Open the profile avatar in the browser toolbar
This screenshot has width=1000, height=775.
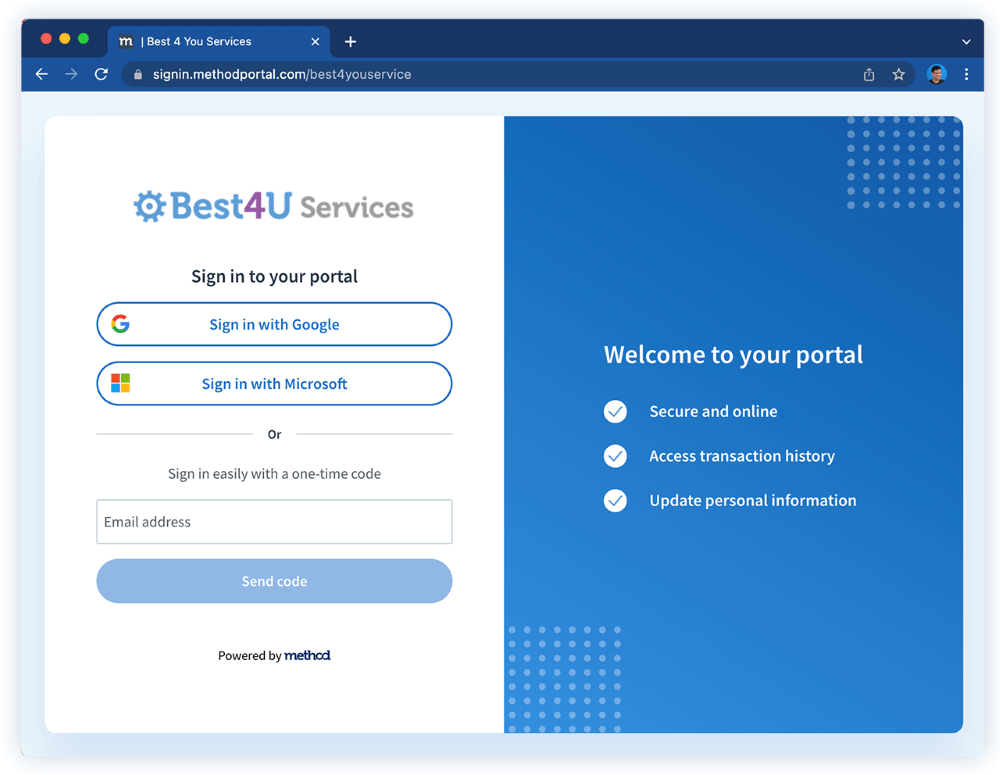pos(936,75)
